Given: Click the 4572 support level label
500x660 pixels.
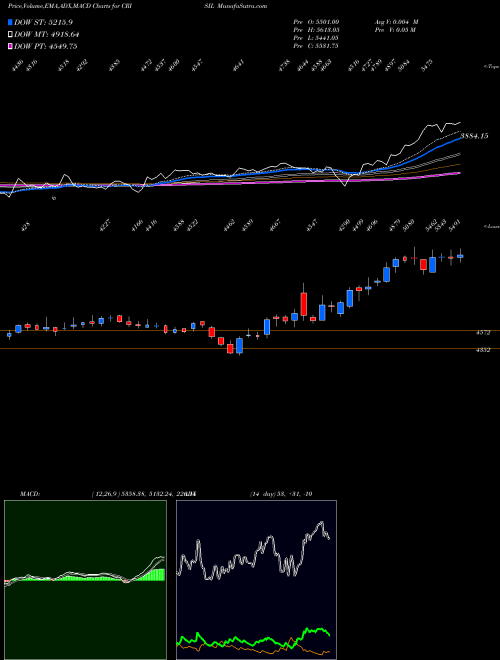Looking at the screenshot, I should pyautogui.click(x=483, y=333).
